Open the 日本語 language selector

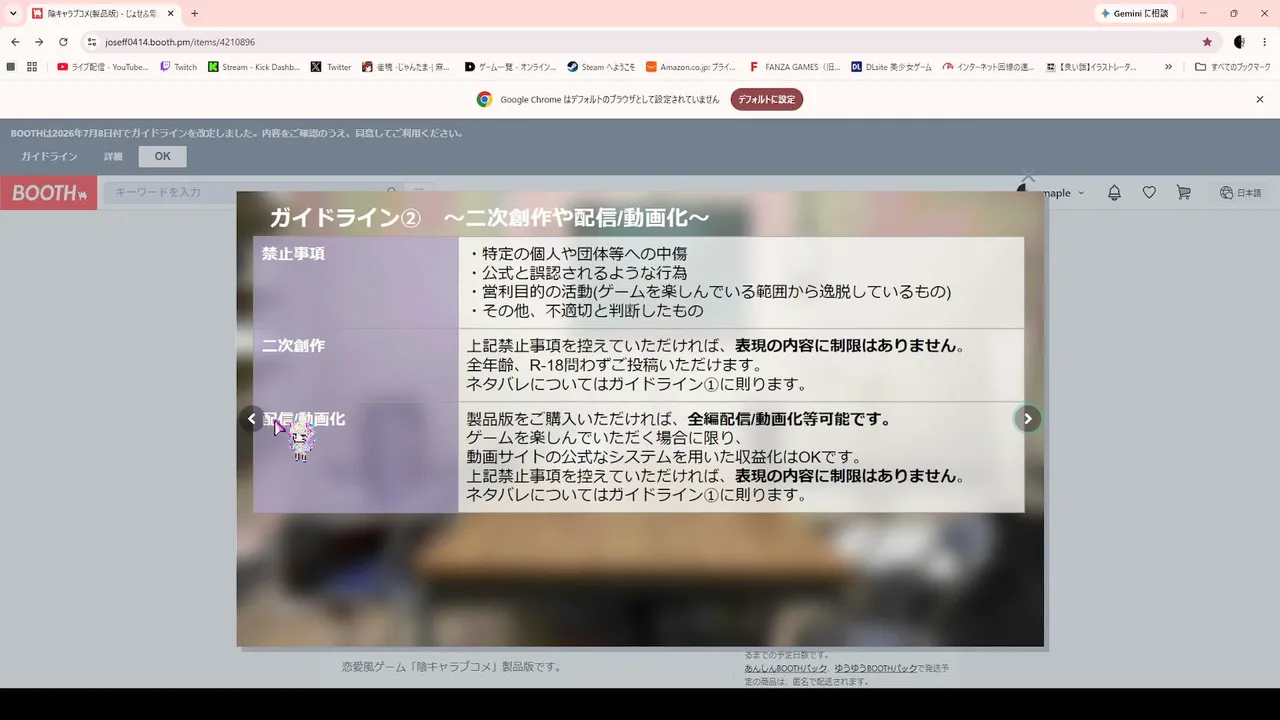coord(1241,193)
